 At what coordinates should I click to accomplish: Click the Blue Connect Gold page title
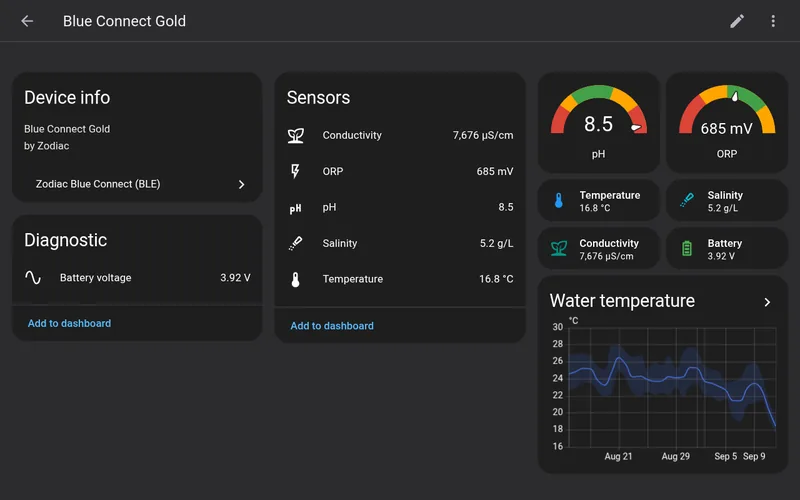(x=124, y=21)
